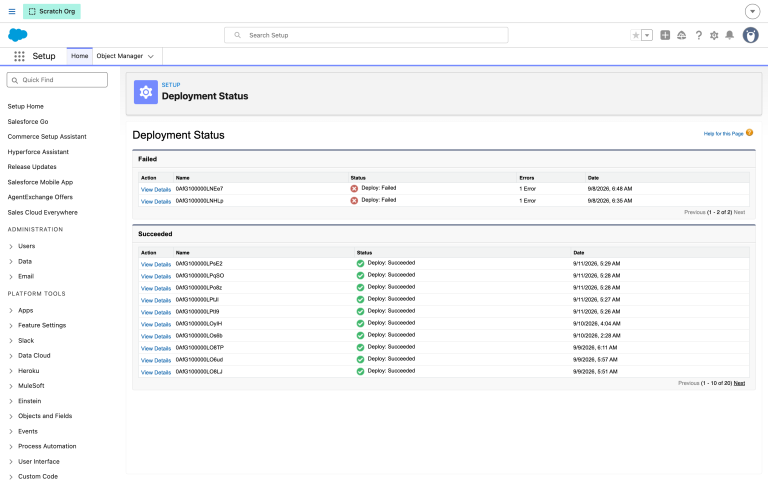Click the red failed icon for 0AfG100000LNEe7
Screen dimensions: 768x480
(354, 189)
